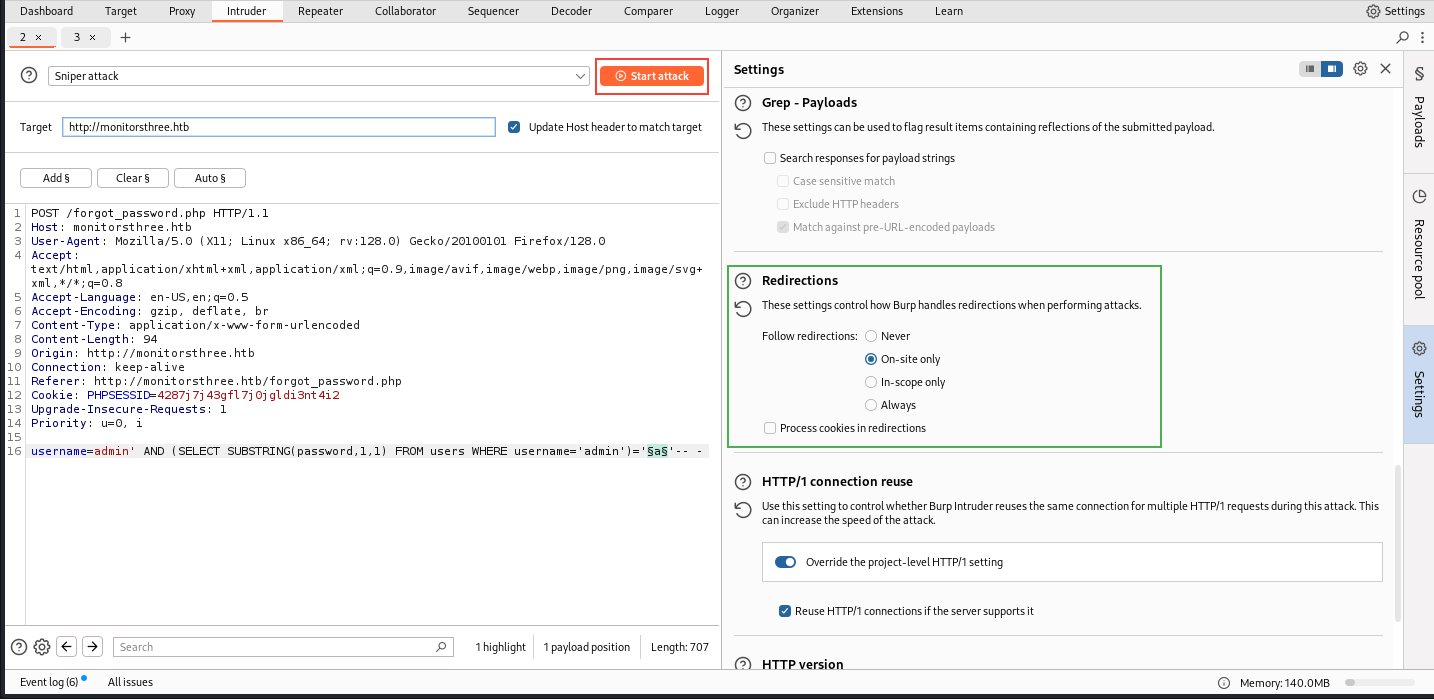Switch to Intruder tab 3
Image resolution: width=1434 pixels, height=700 pixels.
[x=77, y=37]
